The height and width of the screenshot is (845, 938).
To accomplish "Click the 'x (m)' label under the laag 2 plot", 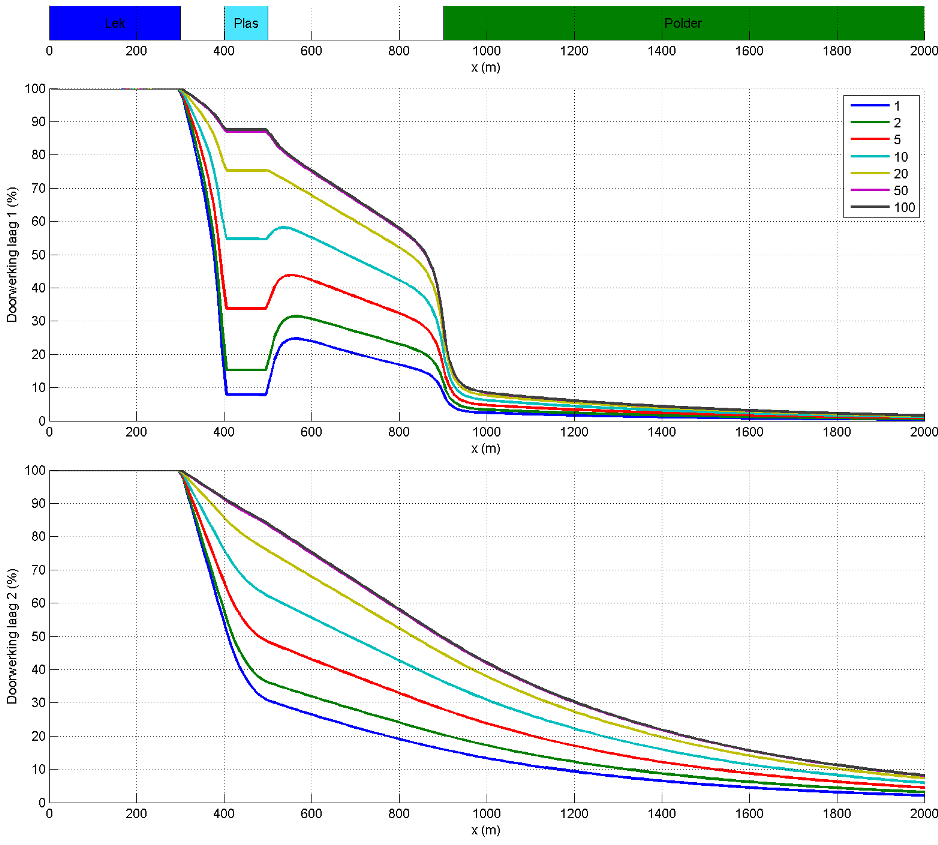I will tap(486, 830).
